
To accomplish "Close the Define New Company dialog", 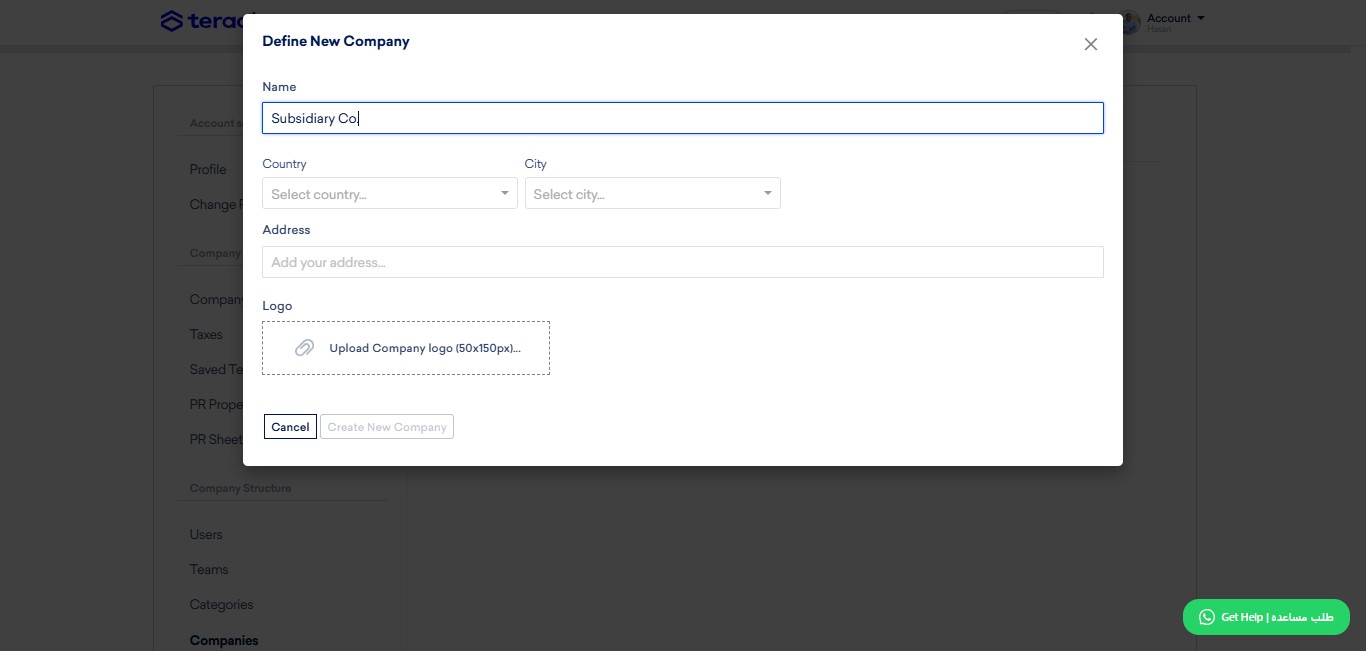I will [1091, 44].
